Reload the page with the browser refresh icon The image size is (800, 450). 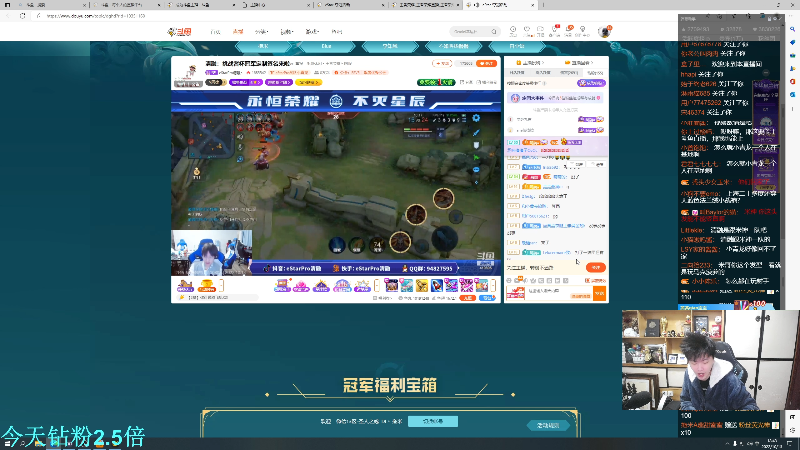pyautogui.click(x=22, y=16)
